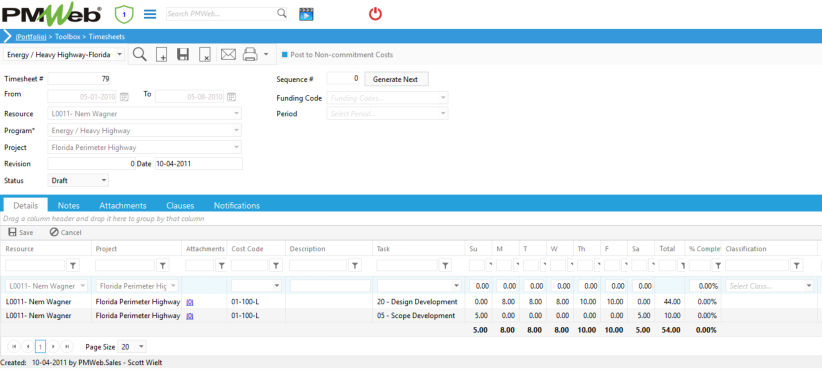Click the red power logout icon
This screenshot has width=822, height=388.
point(375,14)
